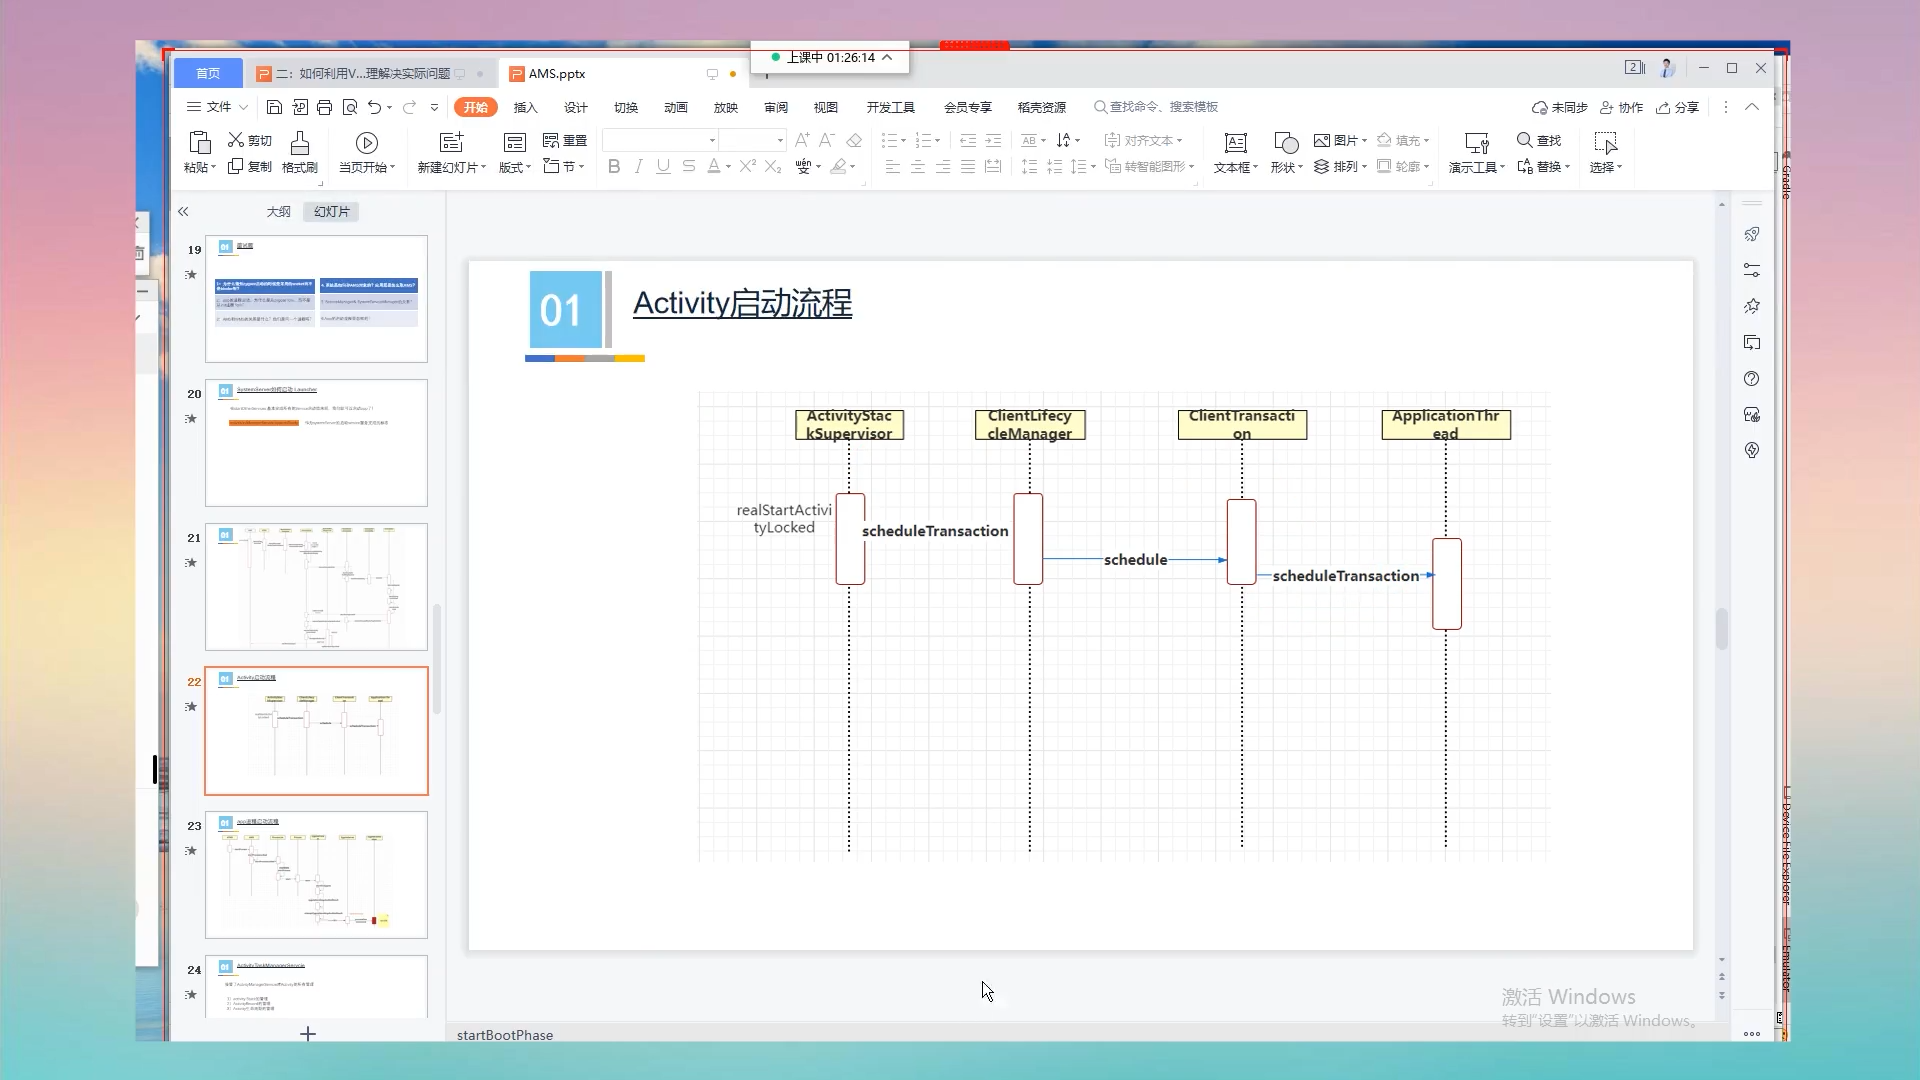Click the Shapes (形状) icon

point(1286,143)
